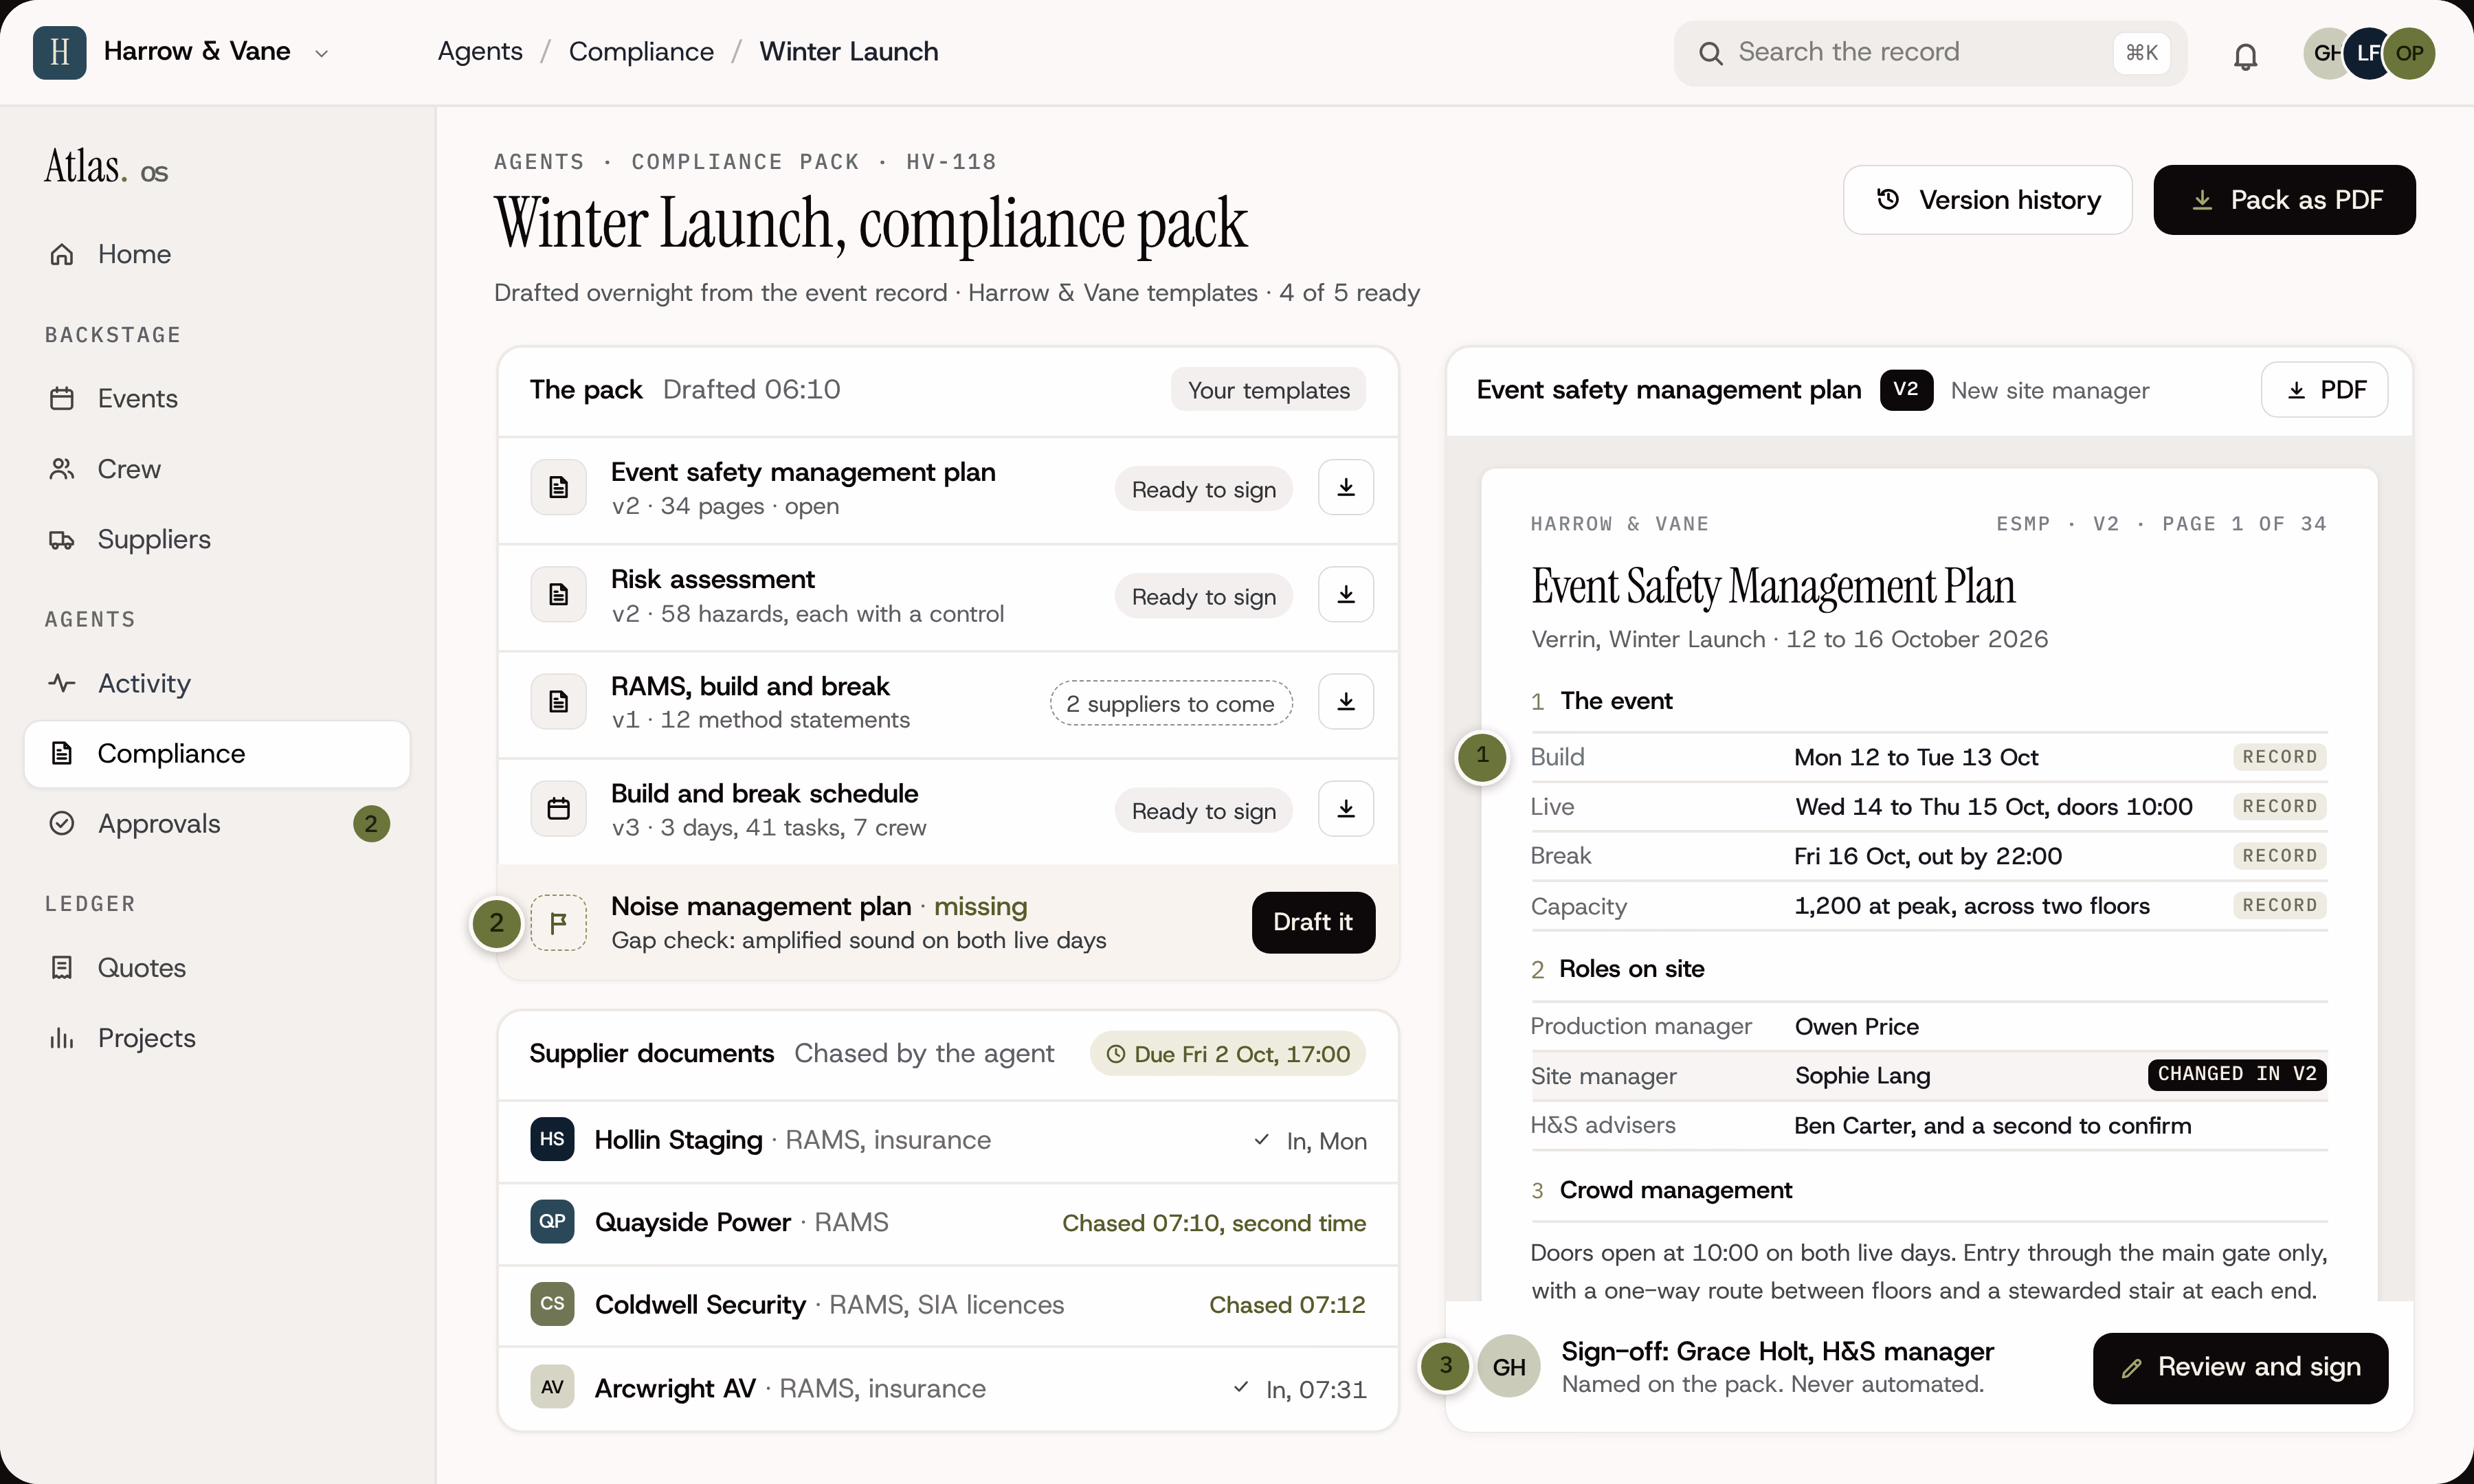
Task: Click the 2 suppliers to come badge
Action: click(x=1170, y=703)
